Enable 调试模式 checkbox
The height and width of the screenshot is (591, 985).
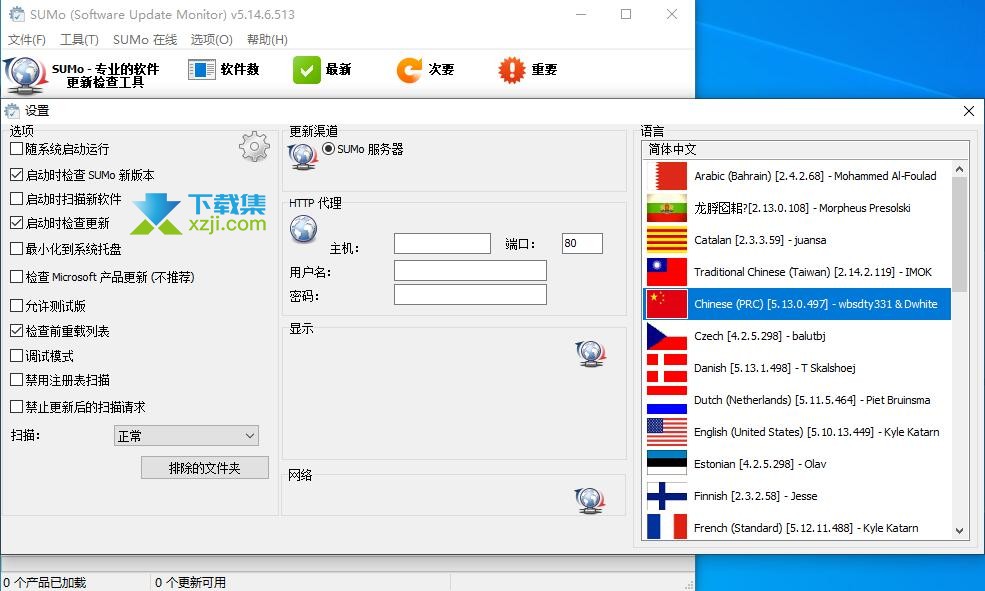(x=16, y=355)
